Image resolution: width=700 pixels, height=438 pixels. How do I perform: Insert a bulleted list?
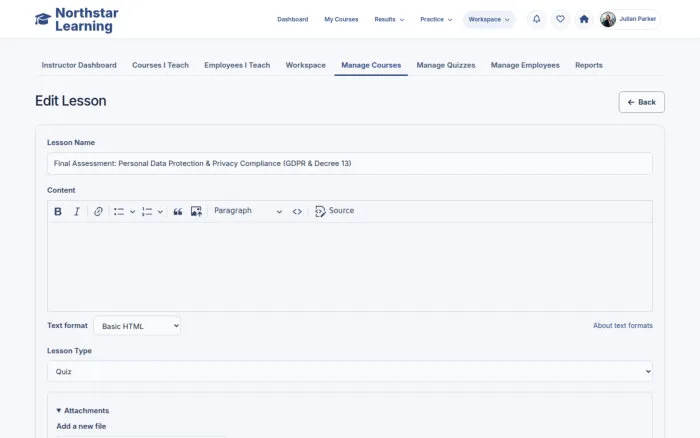pyautogui.click(x=119, y=211)
